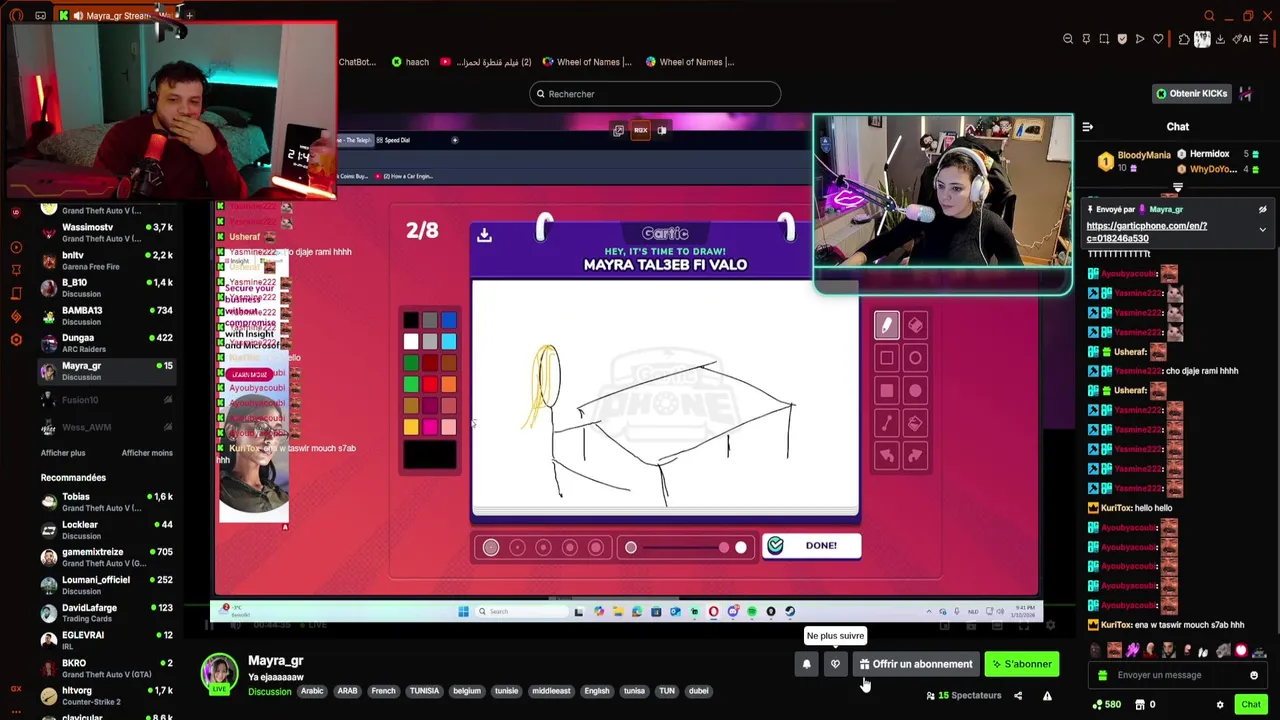Unfollow using the broken heart button
This screenshot has width=1280, height=720.
coord(835,664)
